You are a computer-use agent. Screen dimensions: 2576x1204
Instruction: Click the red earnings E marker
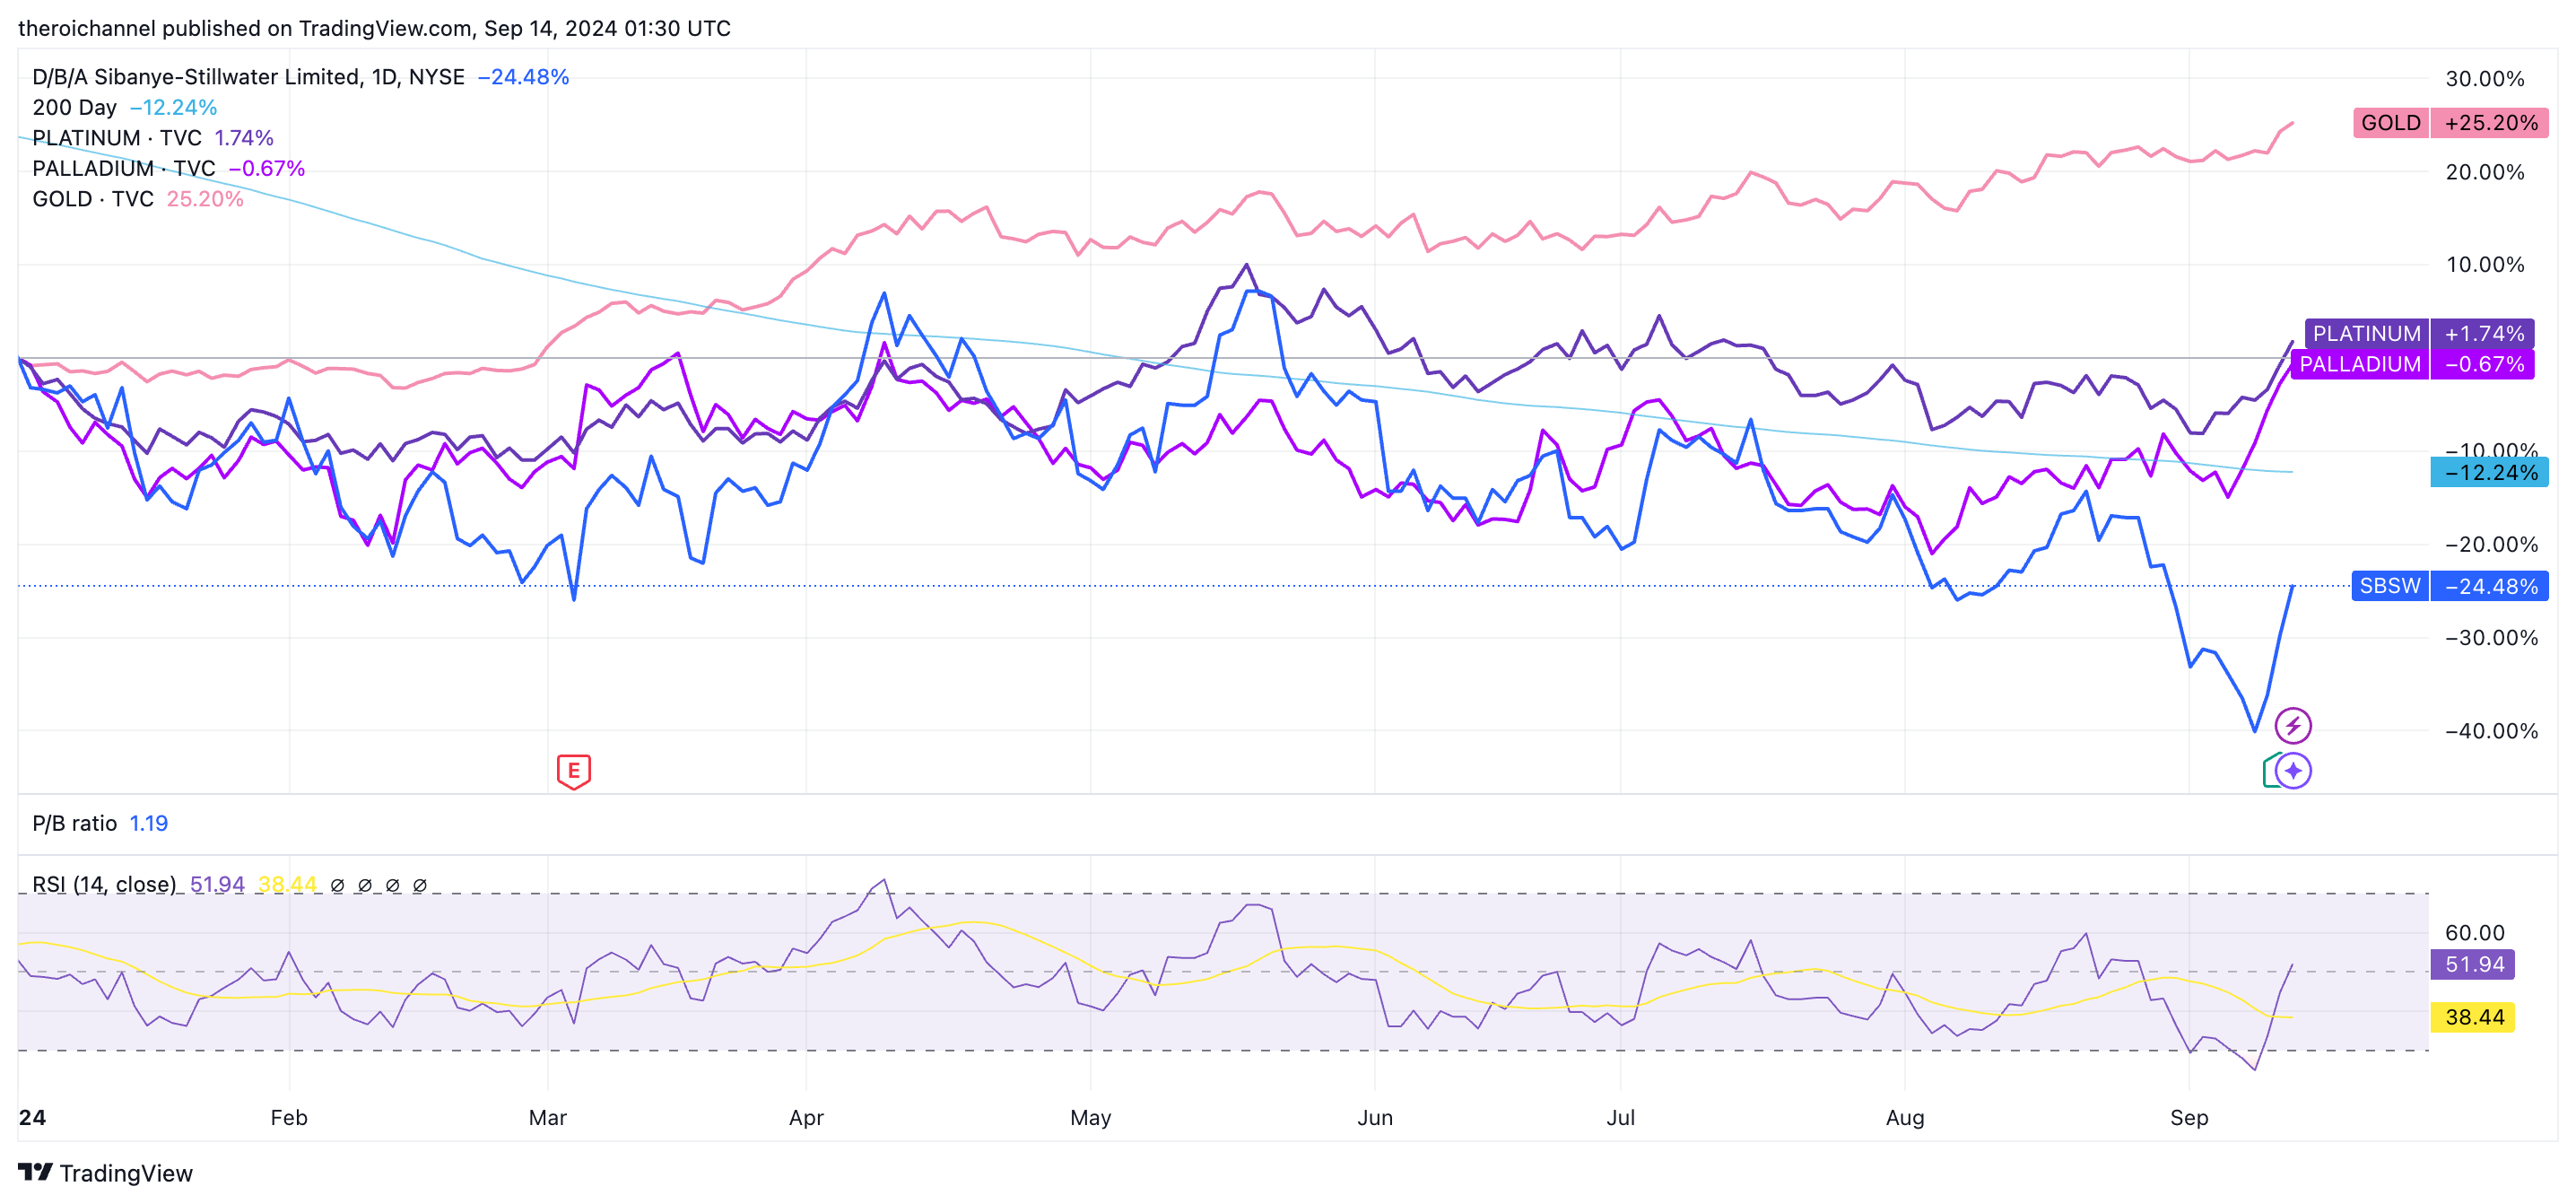[573, 771]
